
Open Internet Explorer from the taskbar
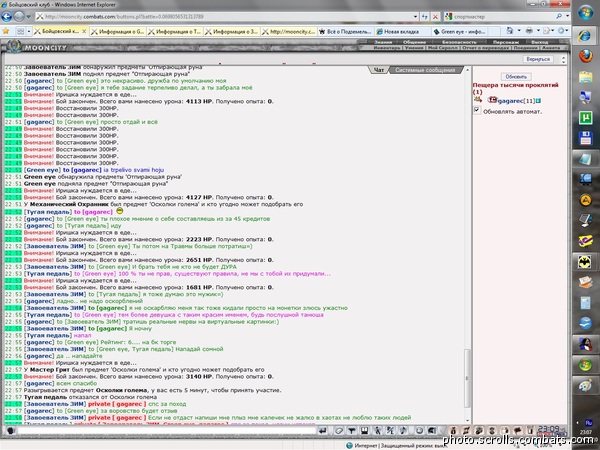pyautogui.click(x=585, y=35)
